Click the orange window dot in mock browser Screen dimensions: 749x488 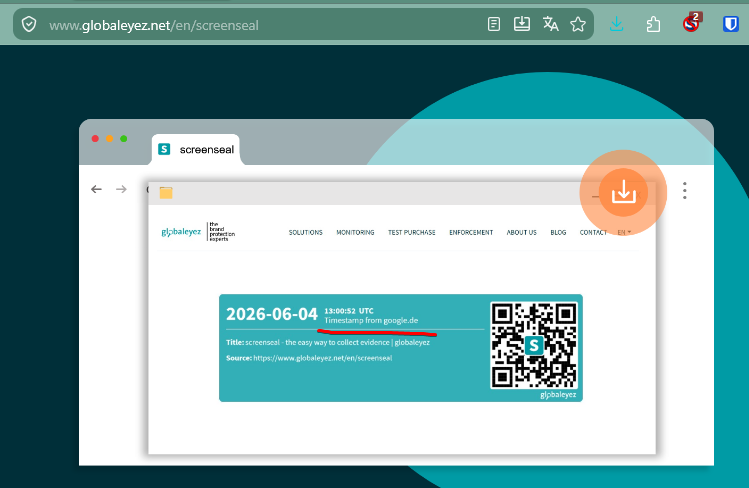(x=109, y=138)
